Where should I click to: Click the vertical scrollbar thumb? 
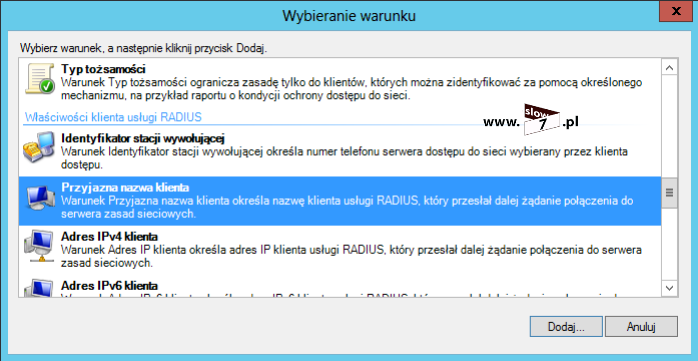[x=670, y=192]
